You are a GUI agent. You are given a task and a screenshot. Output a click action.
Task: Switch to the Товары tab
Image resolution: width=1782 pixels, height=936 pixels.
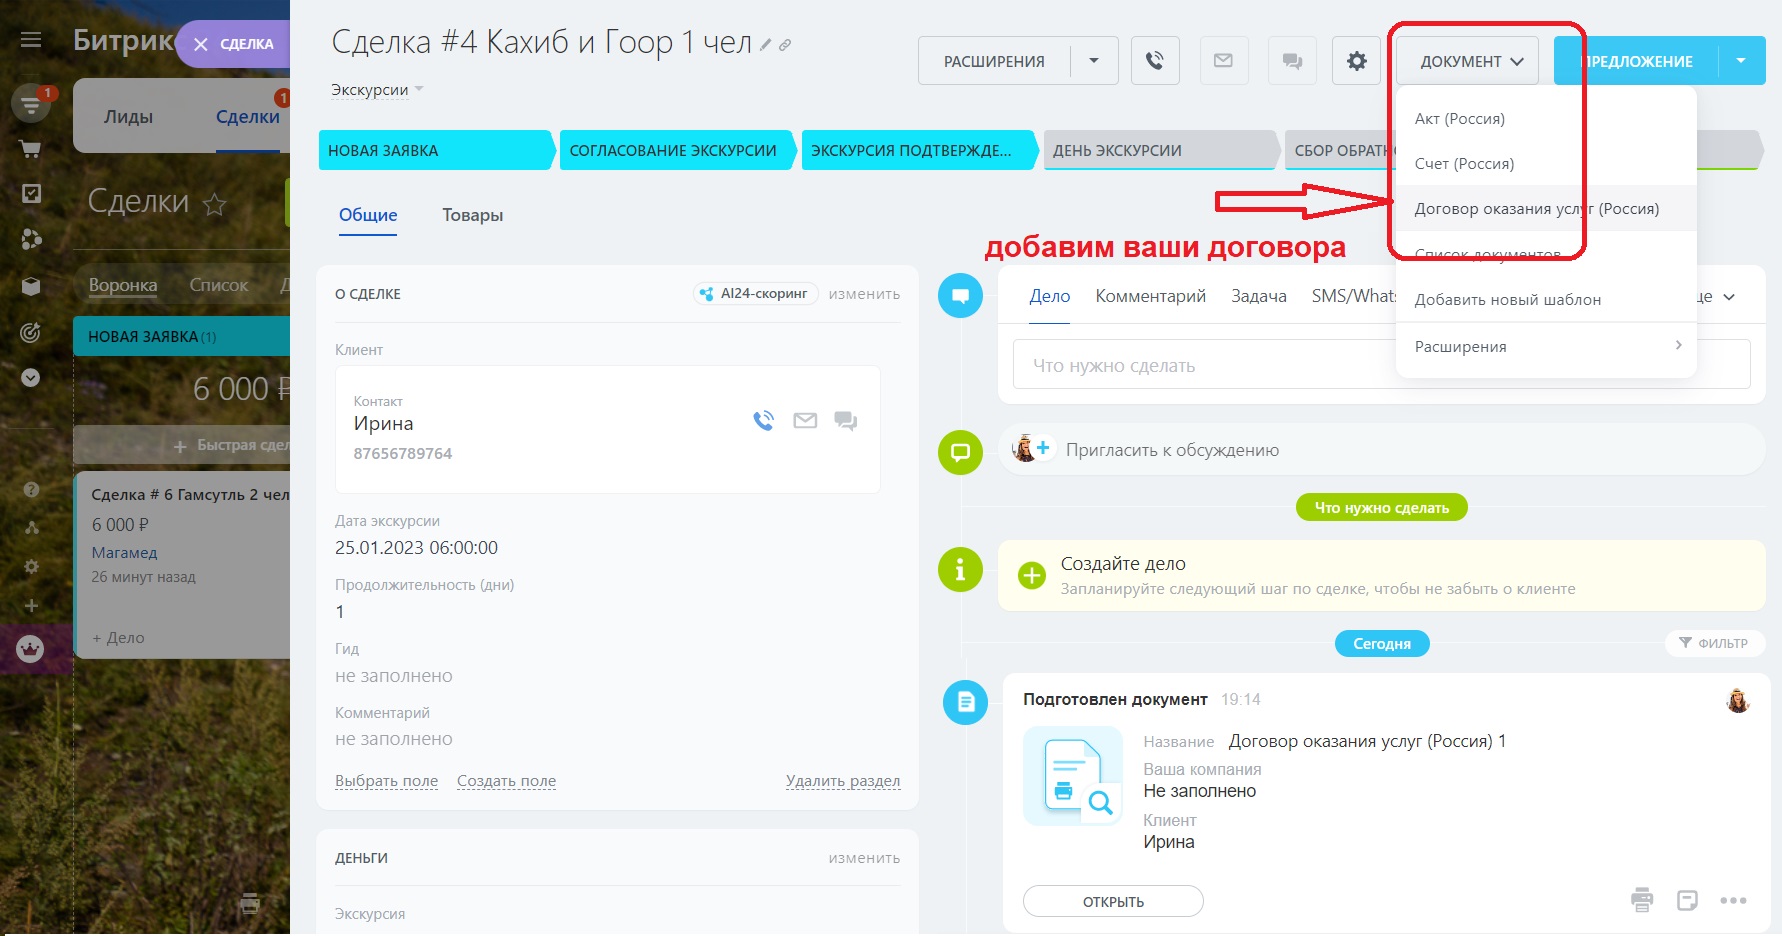(472, 215)
